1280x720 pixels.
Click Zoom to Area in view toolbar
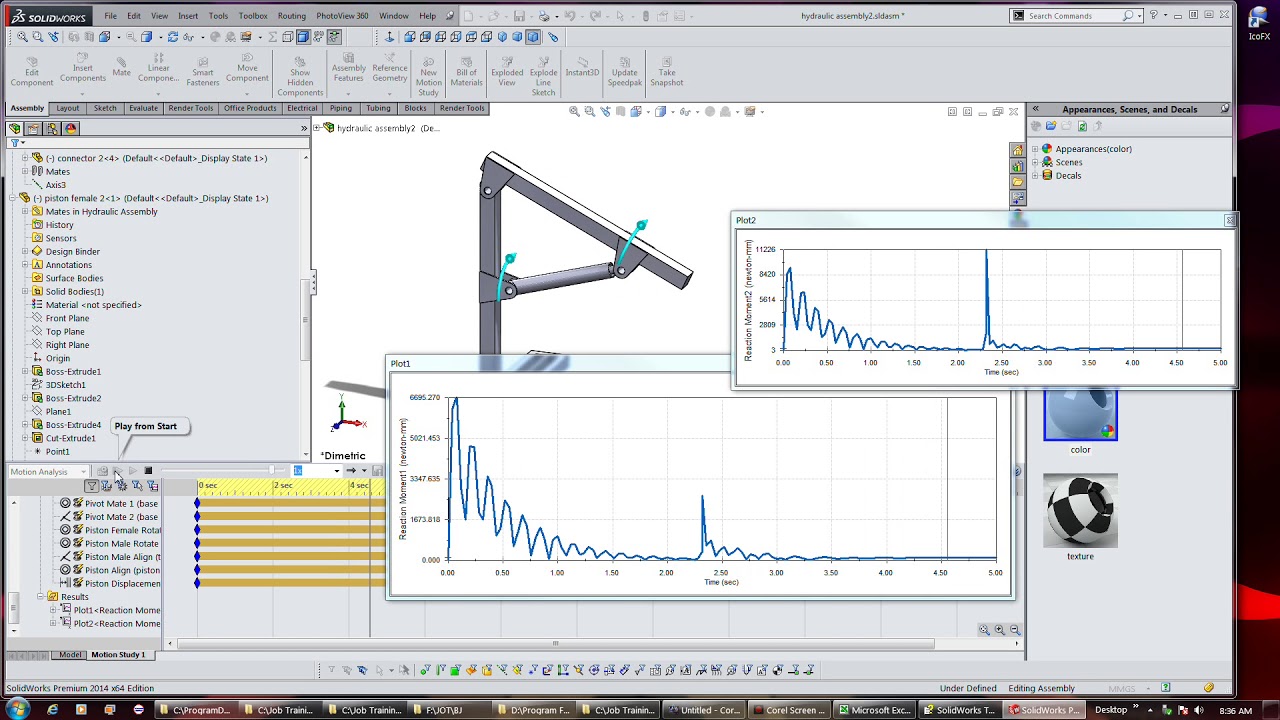tap(590, 111)
